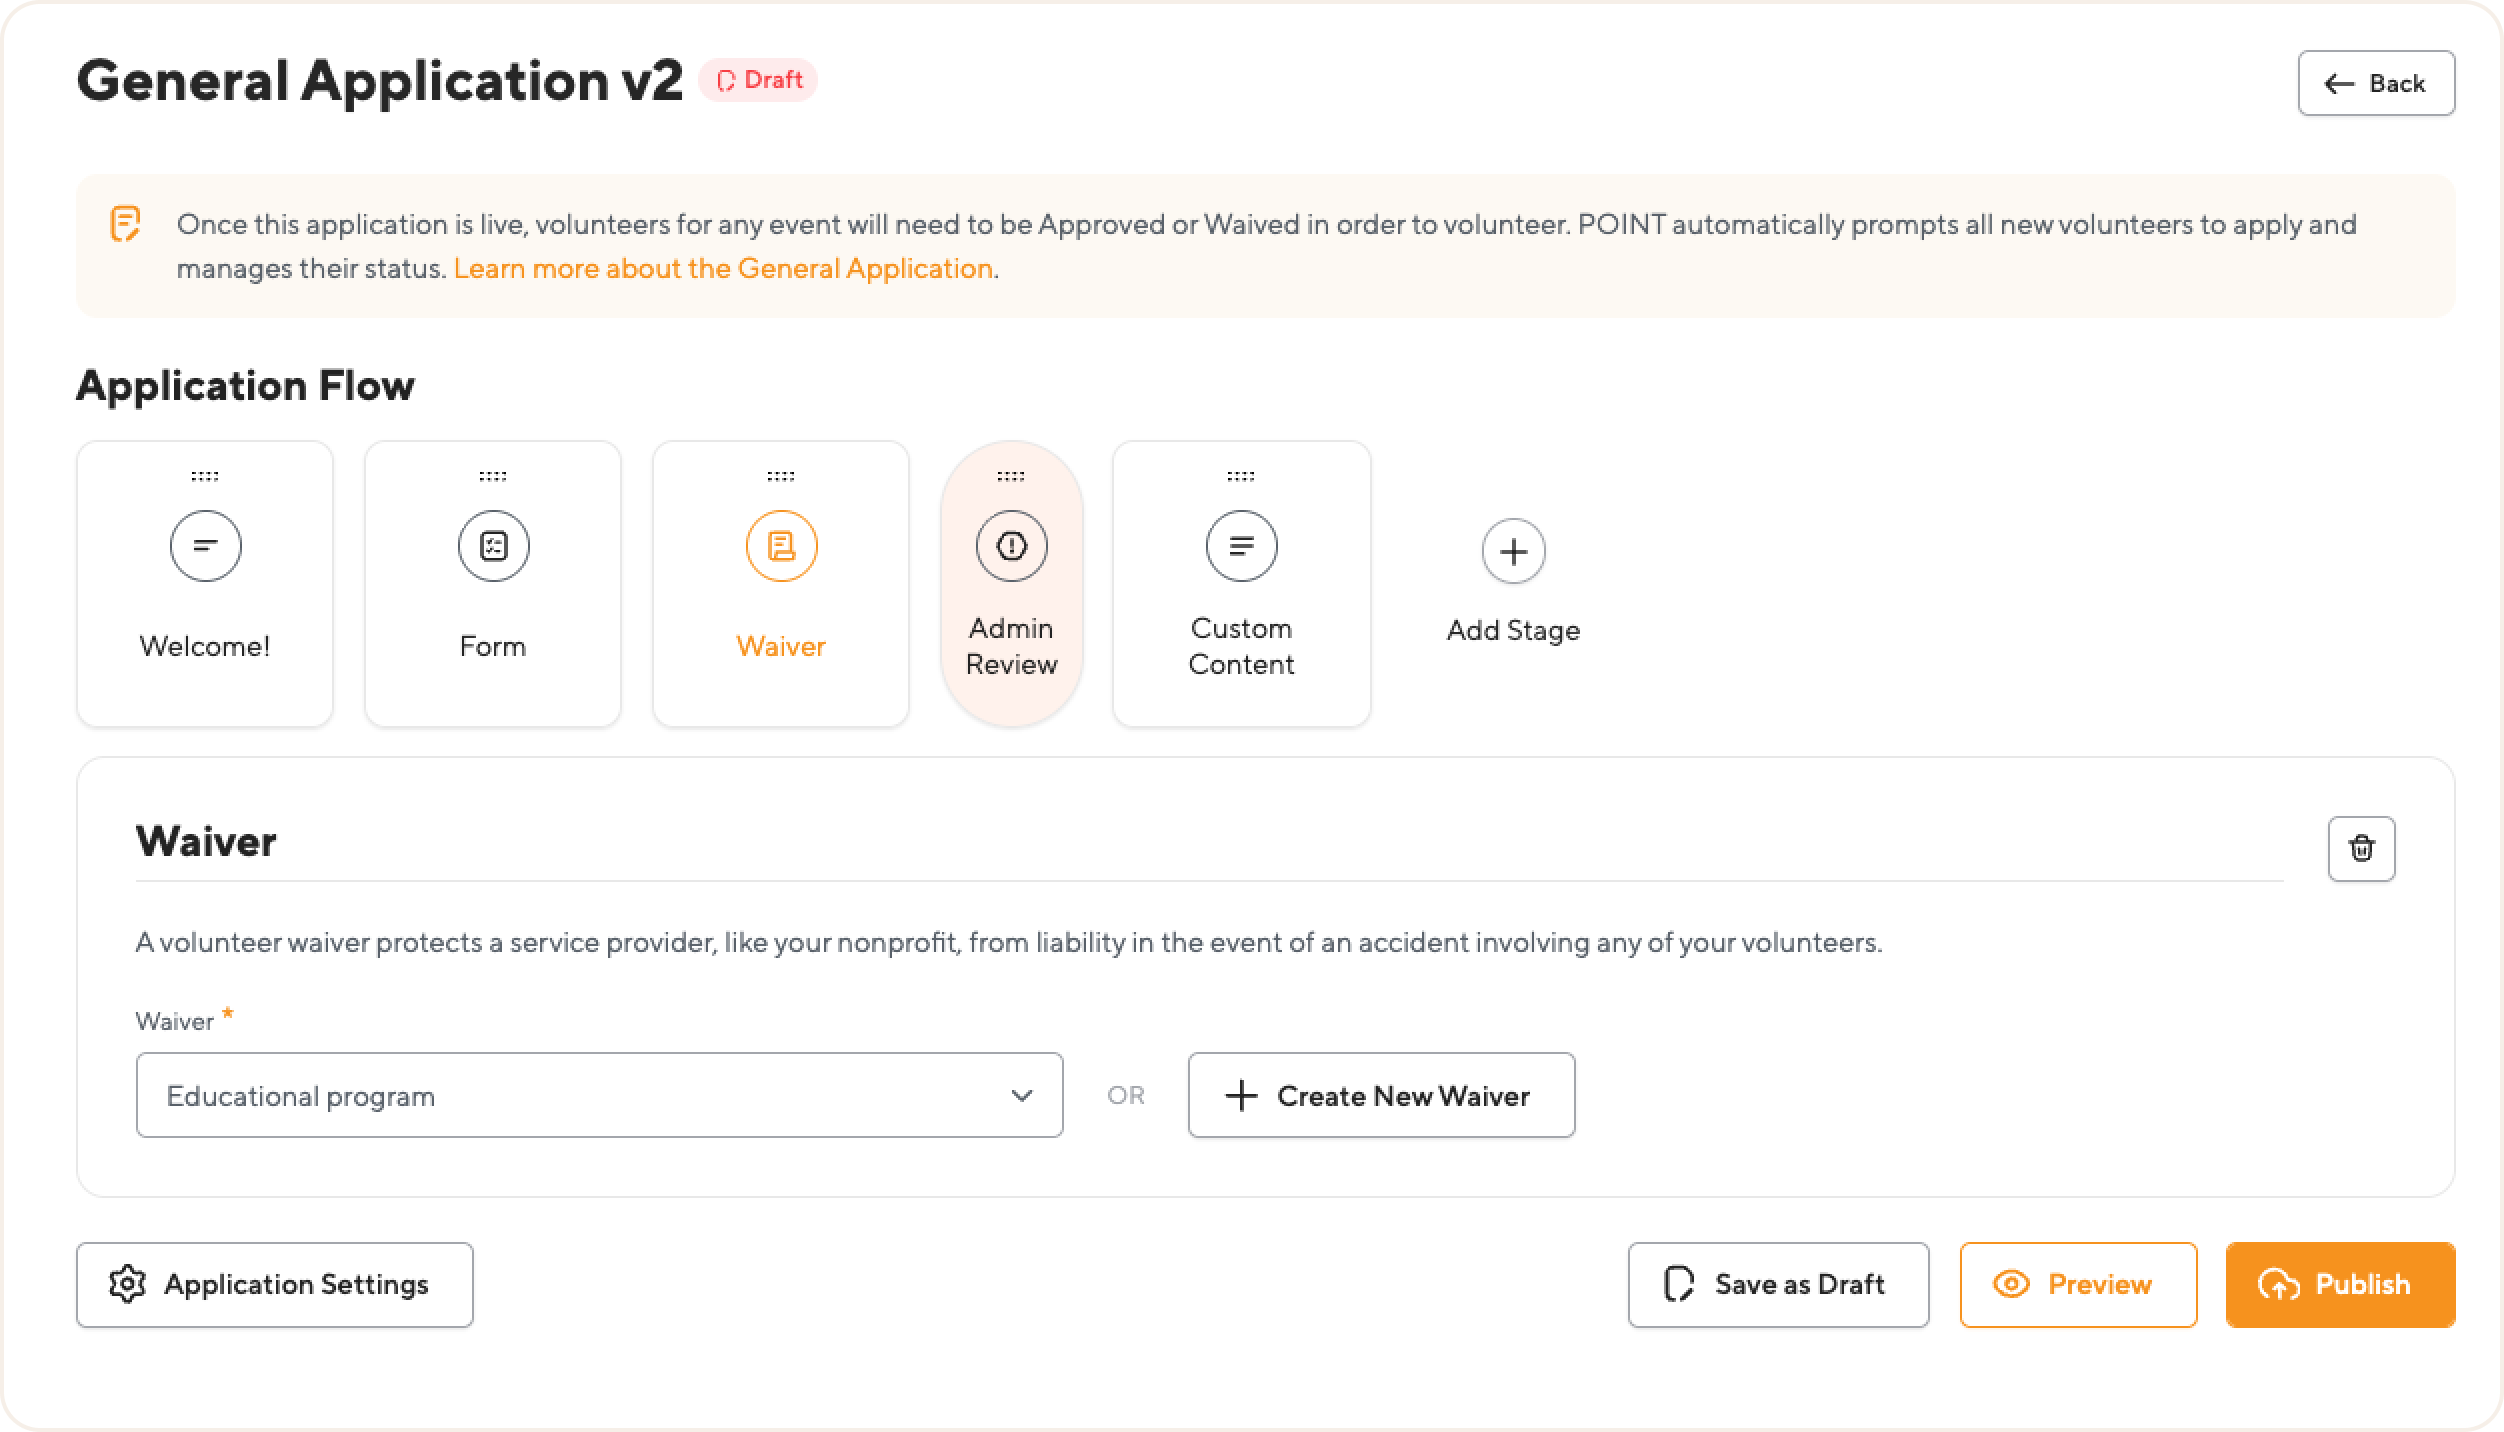The image size is (2504, 1432).
Task: Select the Form stage icon
Action: 493,546
